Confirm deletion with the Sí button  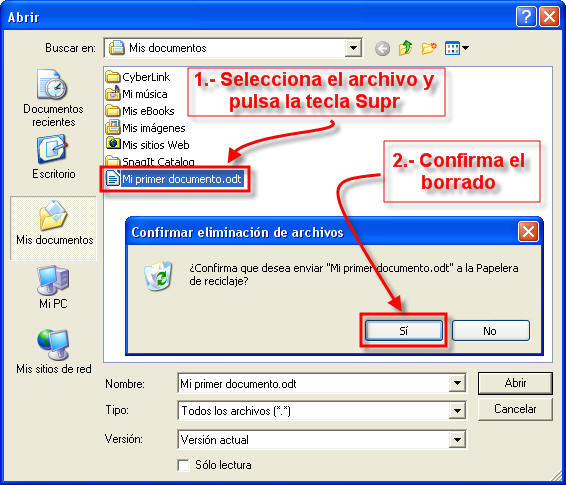(404, 331)
